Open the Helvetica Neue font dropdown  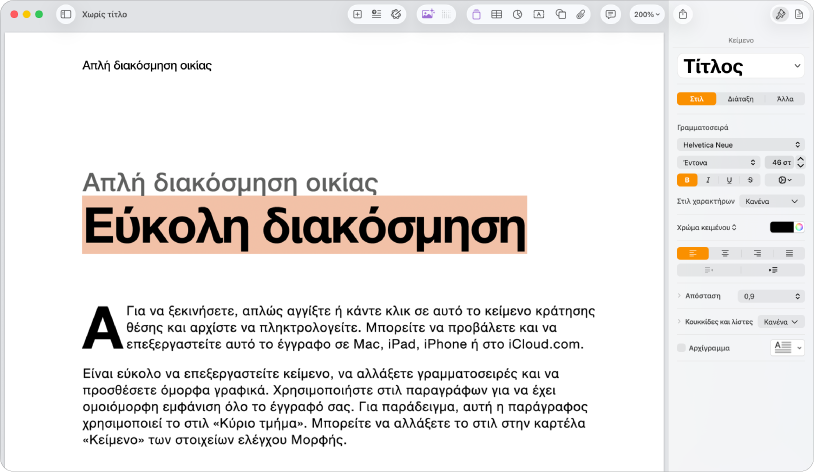click(741, 145)
